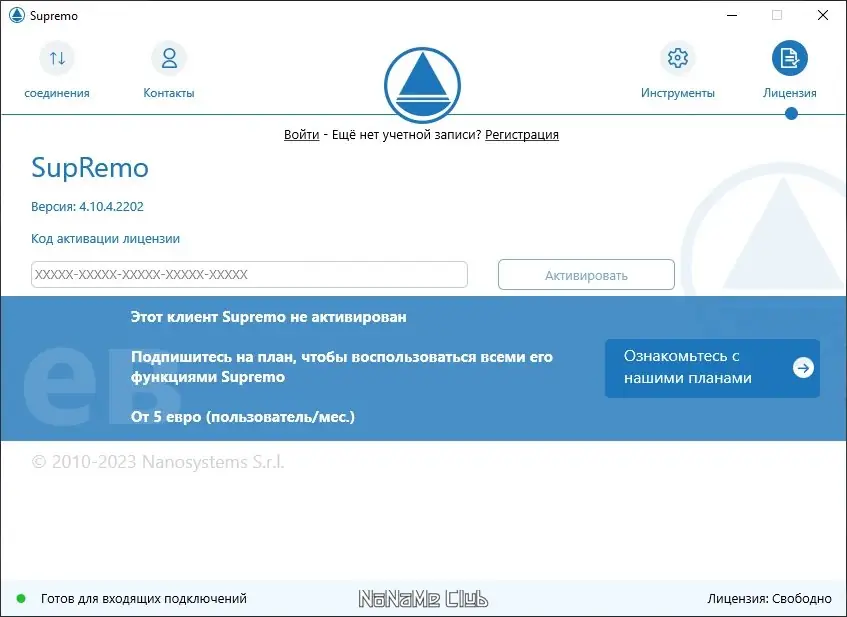This screenshot has width=847, height=617.
Task: Close the Supremo window
Action: click(823, 15)
